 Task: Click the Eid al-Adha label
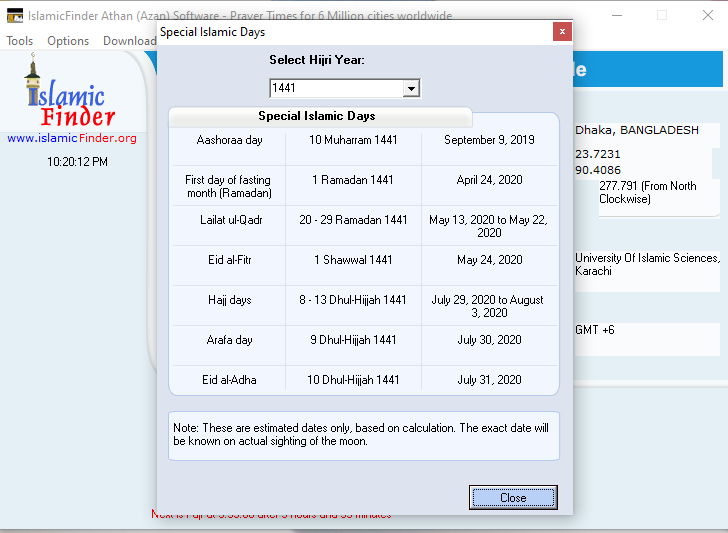tap(229, 380)
